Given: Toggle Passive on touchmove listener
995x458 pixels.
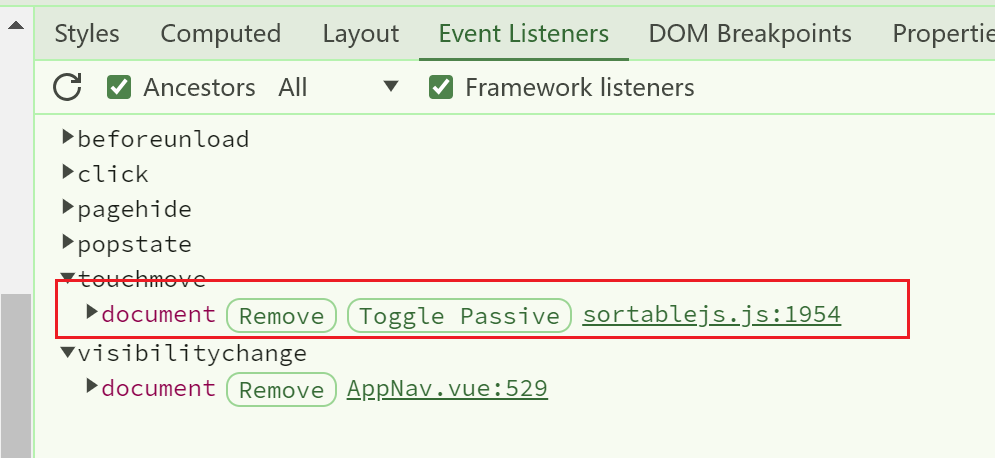Looking at the screenshot, I should pyautogui.click(x=459, y=315).
